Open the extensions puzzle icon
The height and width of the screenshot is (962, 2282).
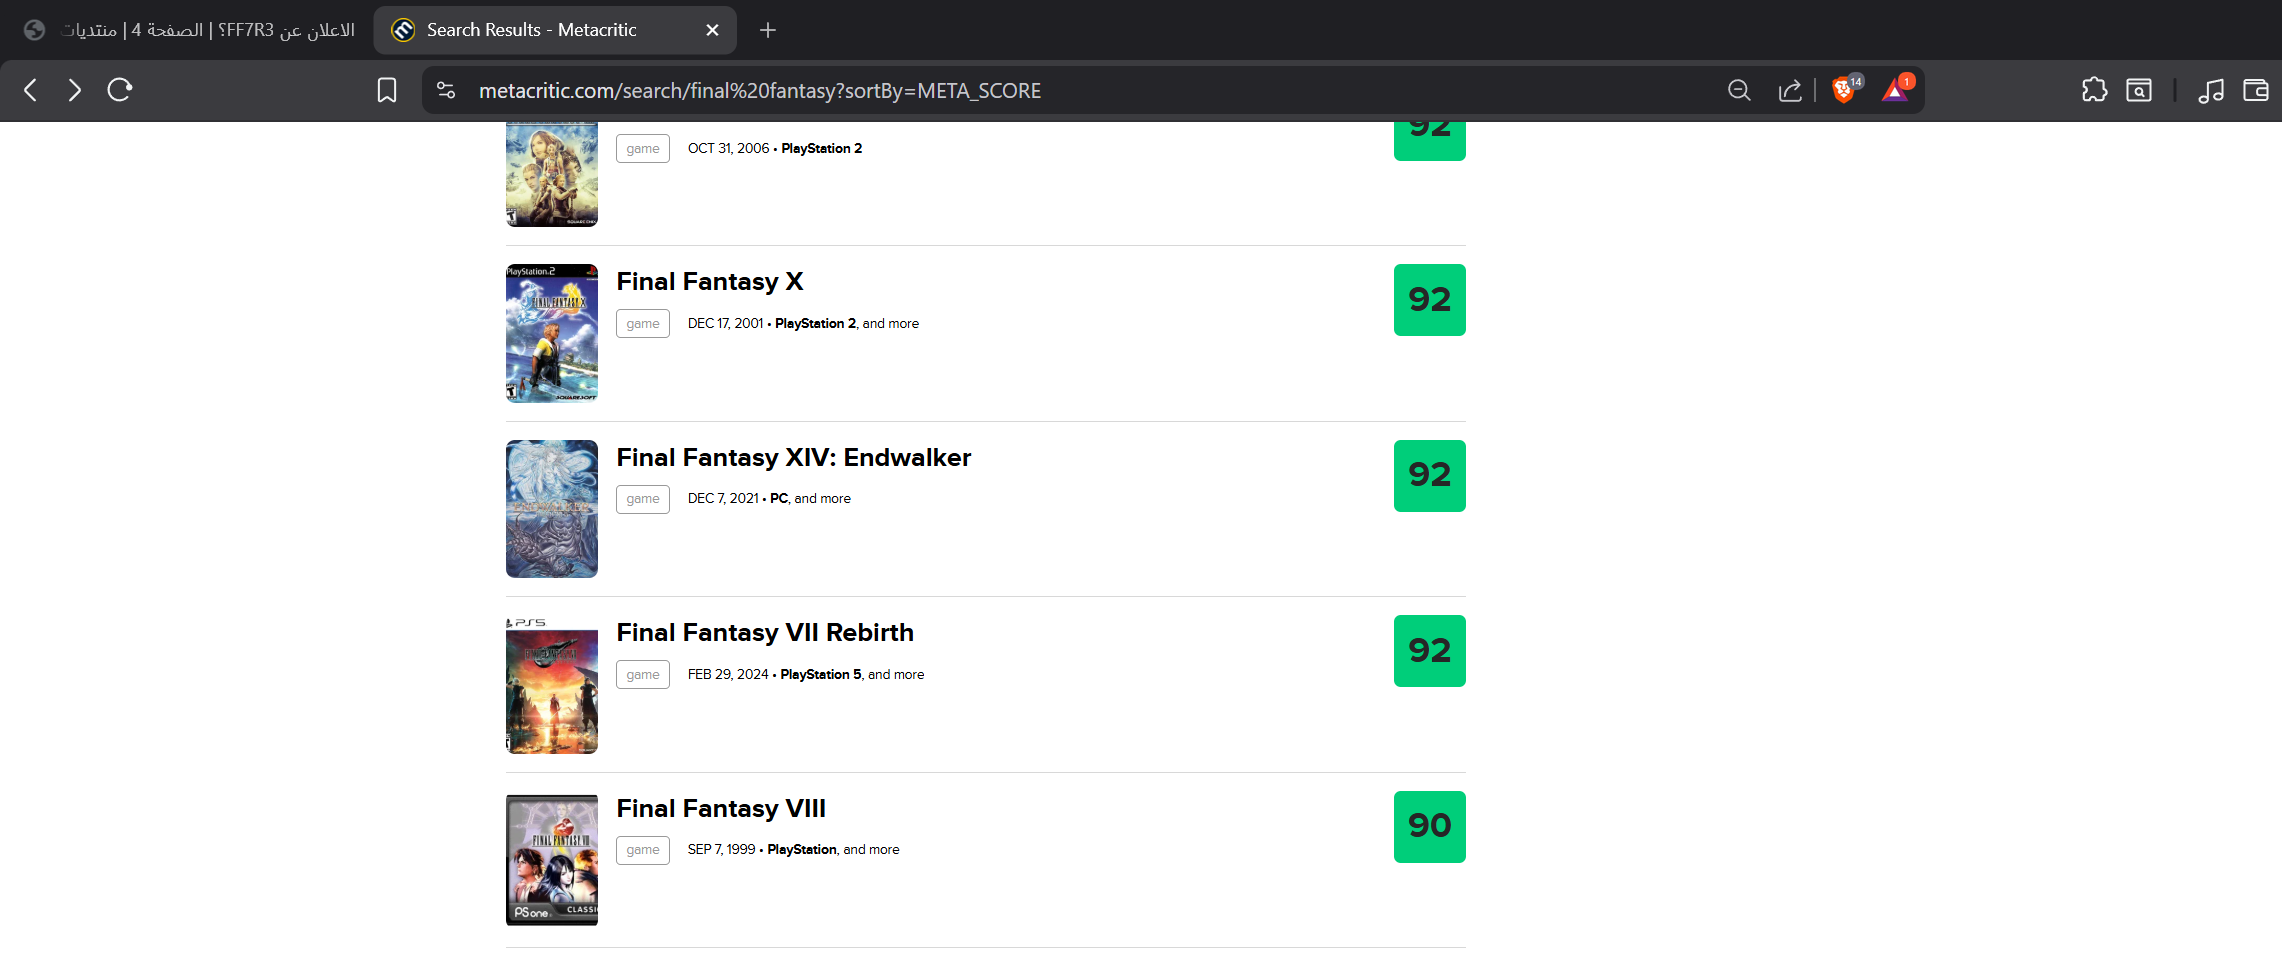point(2094,90)
